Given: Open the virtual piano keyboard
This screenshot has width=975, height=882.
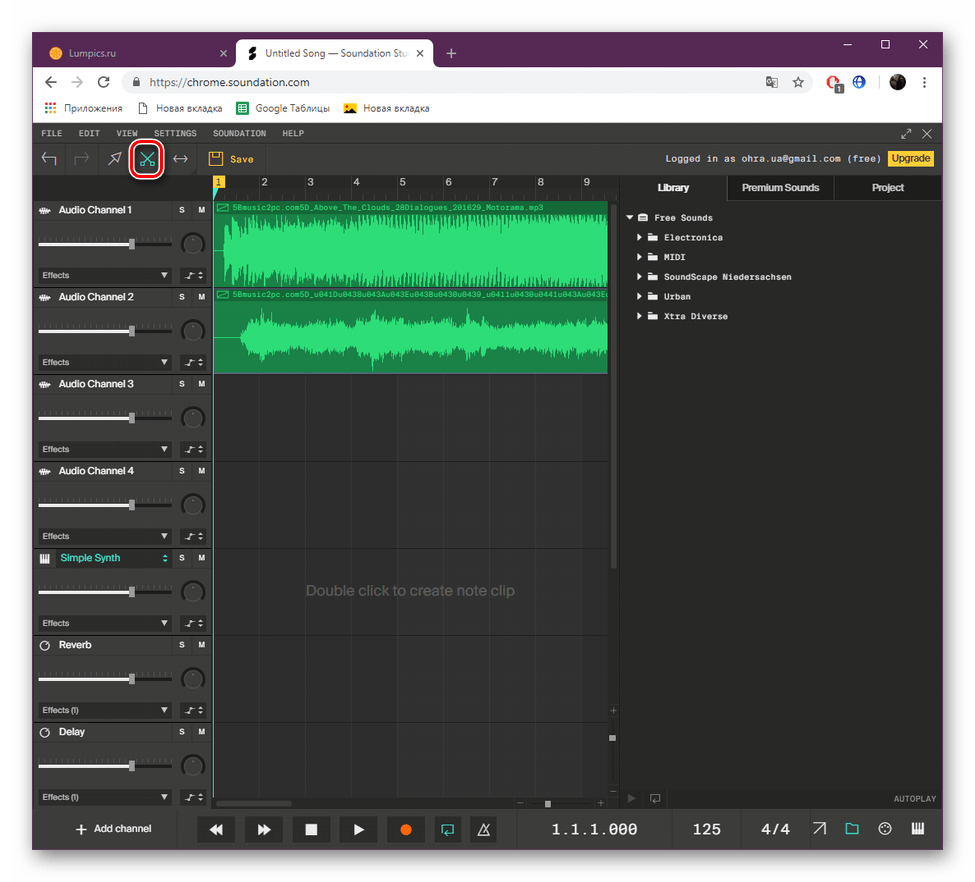Looking at the screenshot, I should [917, 829].
